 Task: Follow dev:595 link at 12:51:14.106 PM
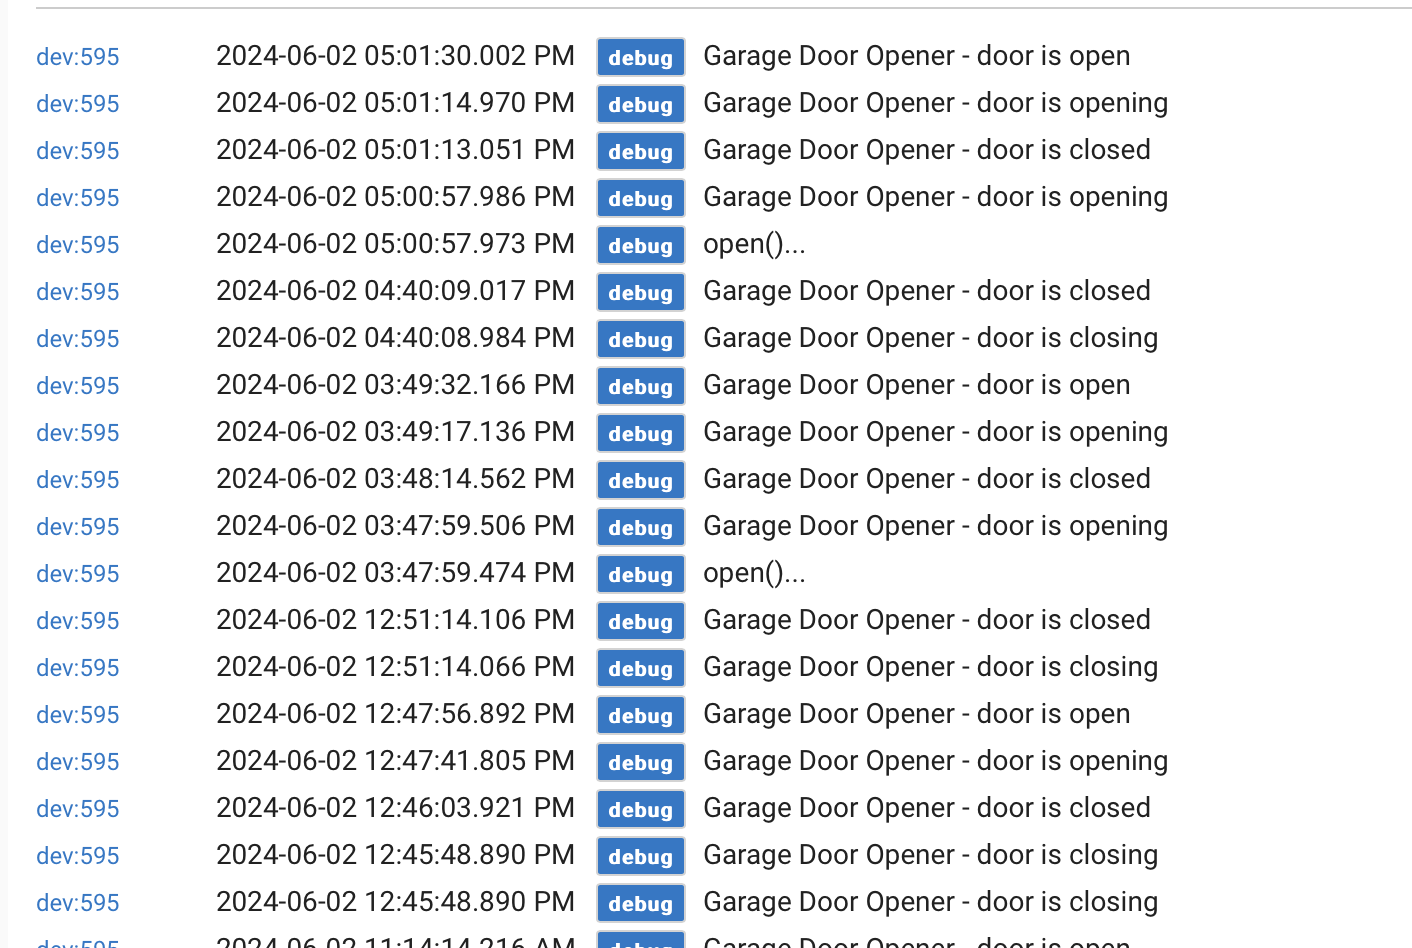point(78,621)
